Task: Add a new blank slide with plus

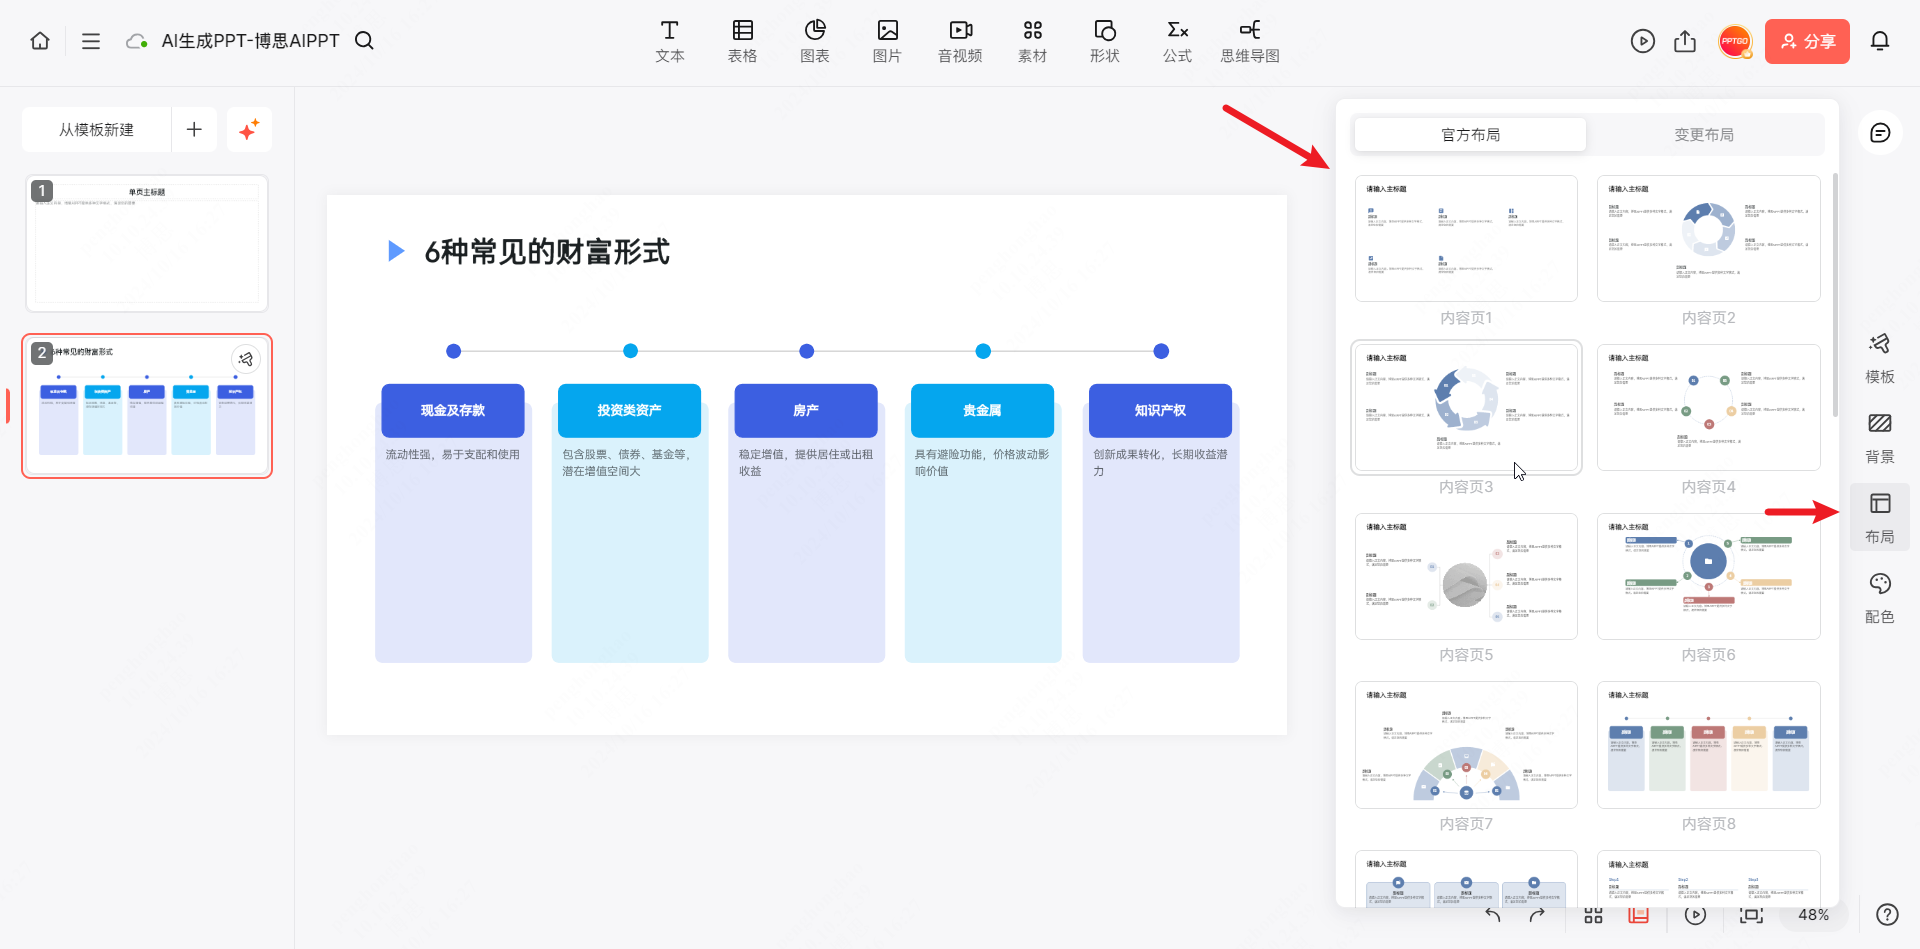Action: point(194,130)
